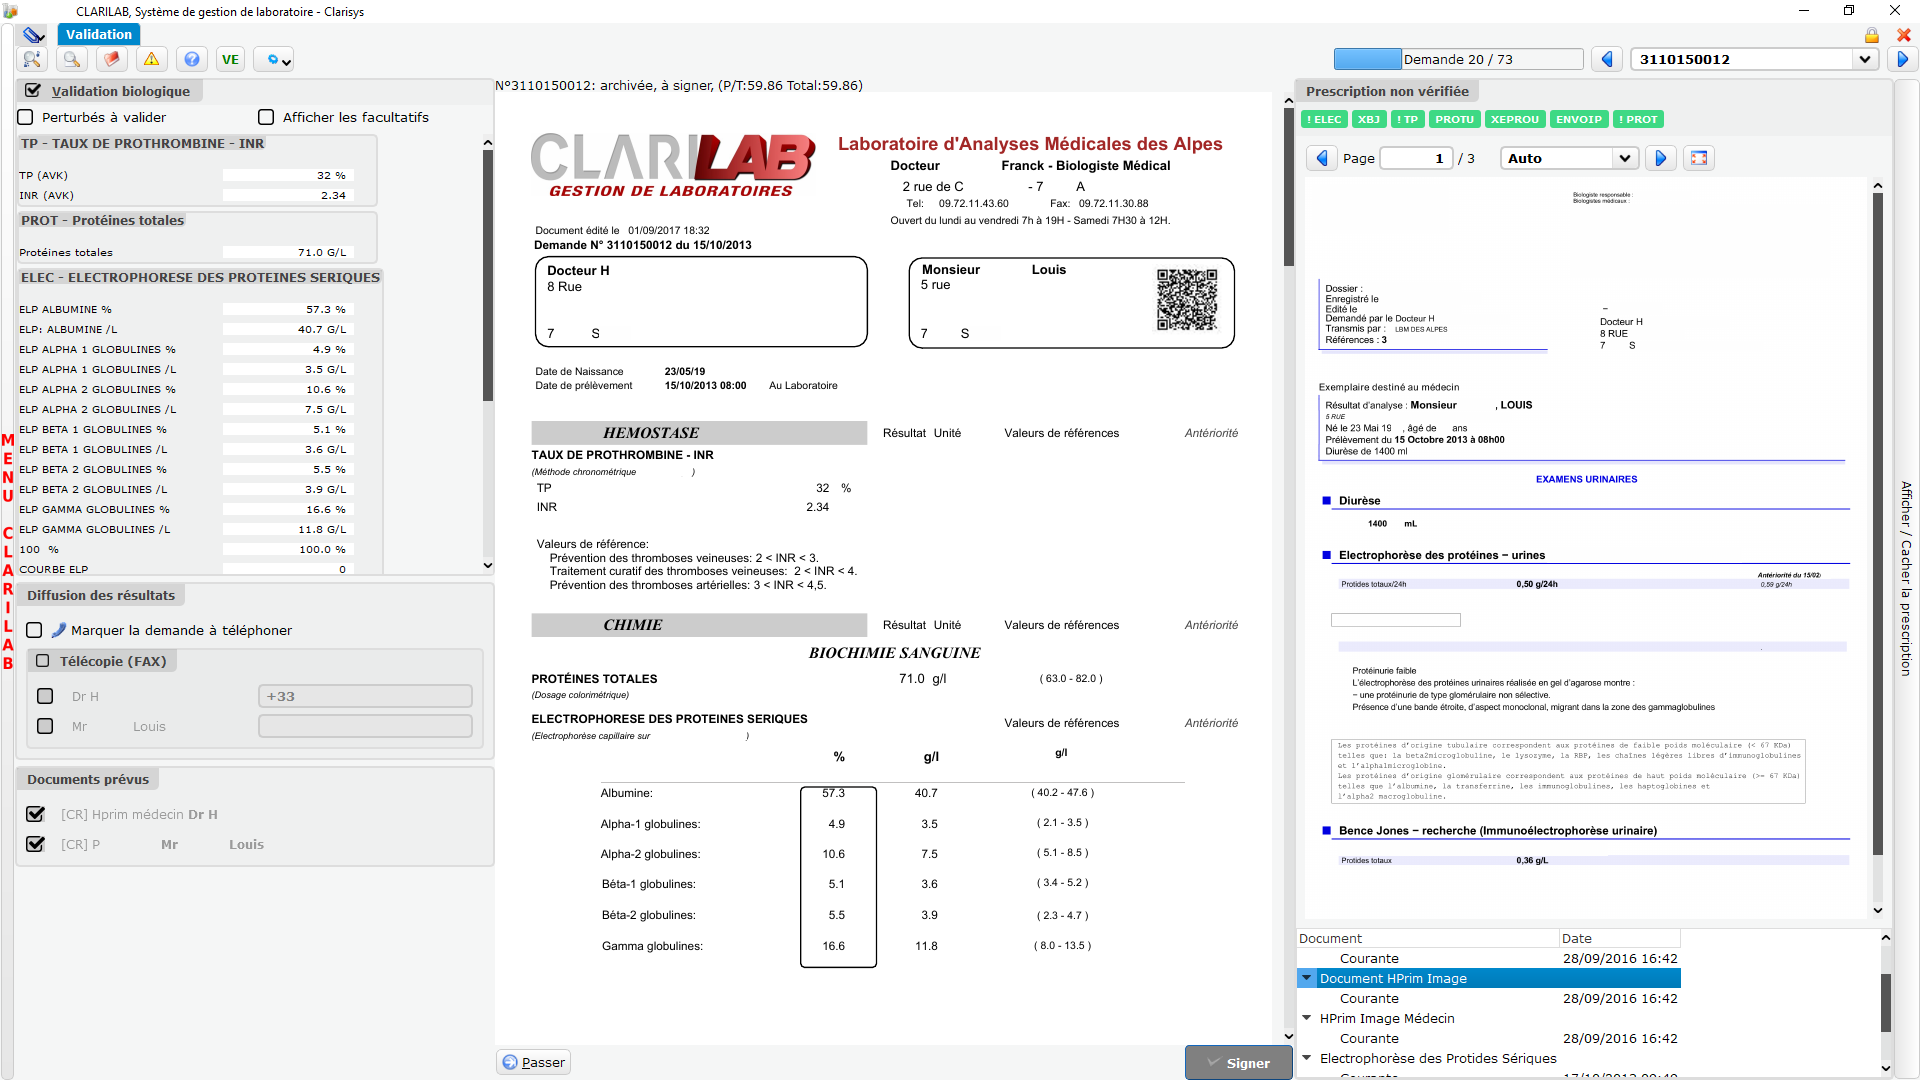Open the red folder patient file icon
The image size is (1920, 1080).
click(x=112, y=60)
